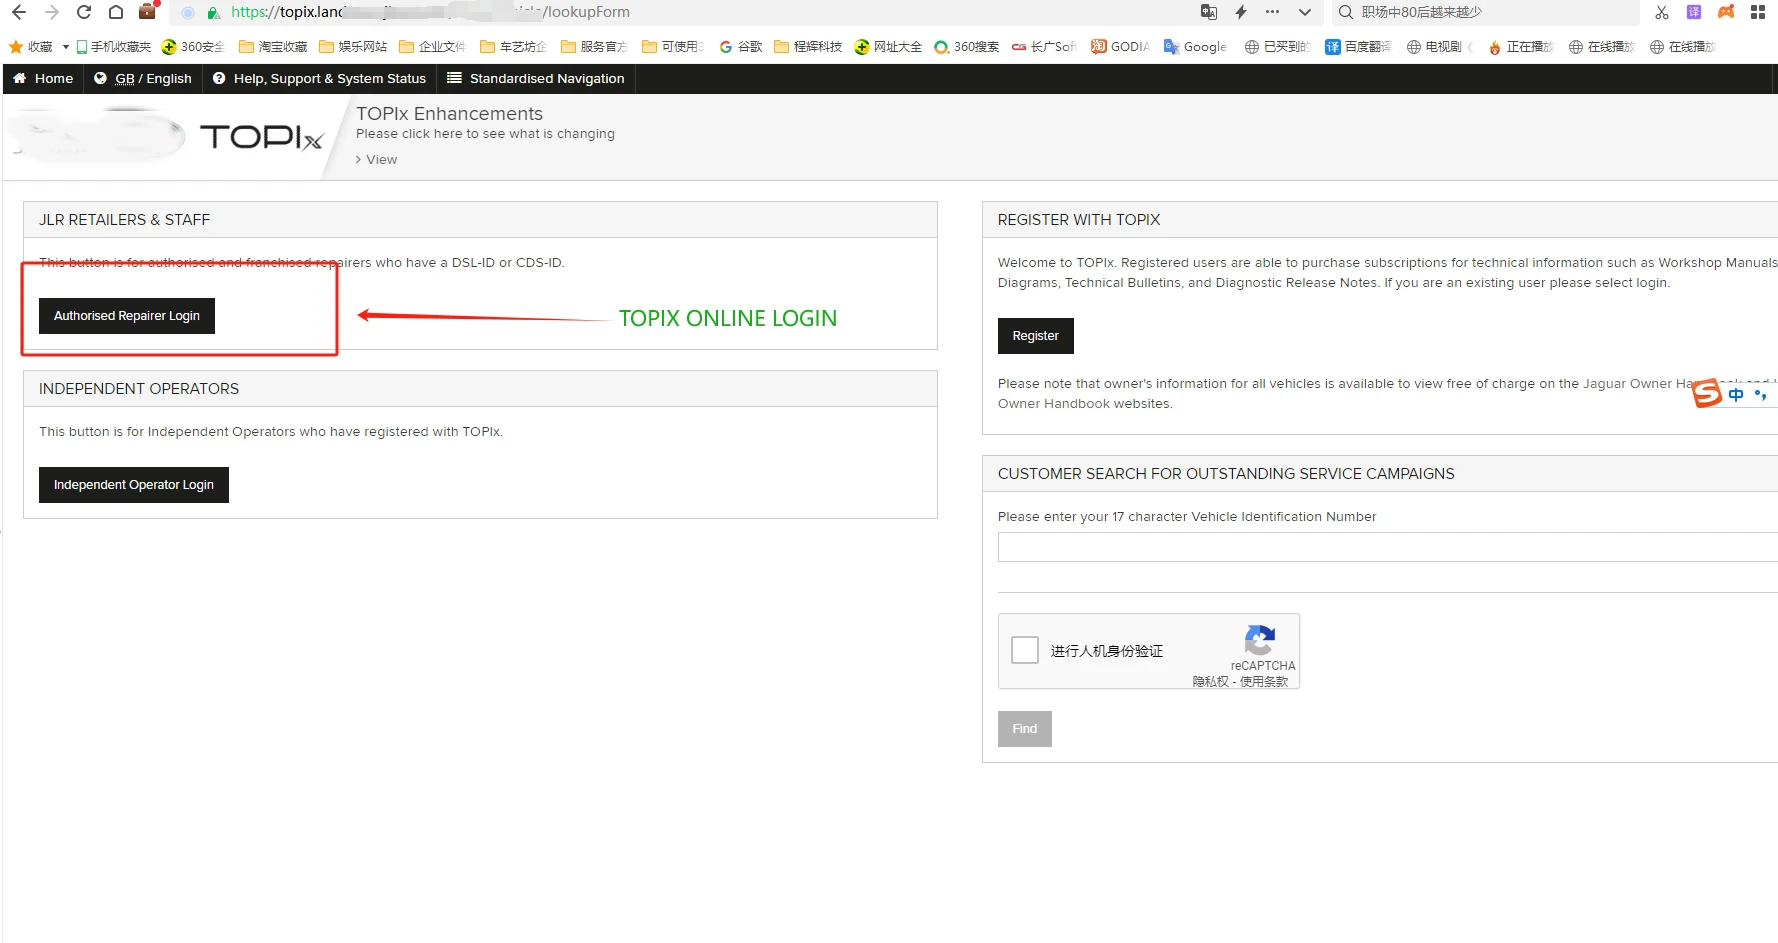Image resolution: width=1778 pixels, height=943 pixels.
Task: Open the orange game controller icon
Action: tap(1726, 12)
